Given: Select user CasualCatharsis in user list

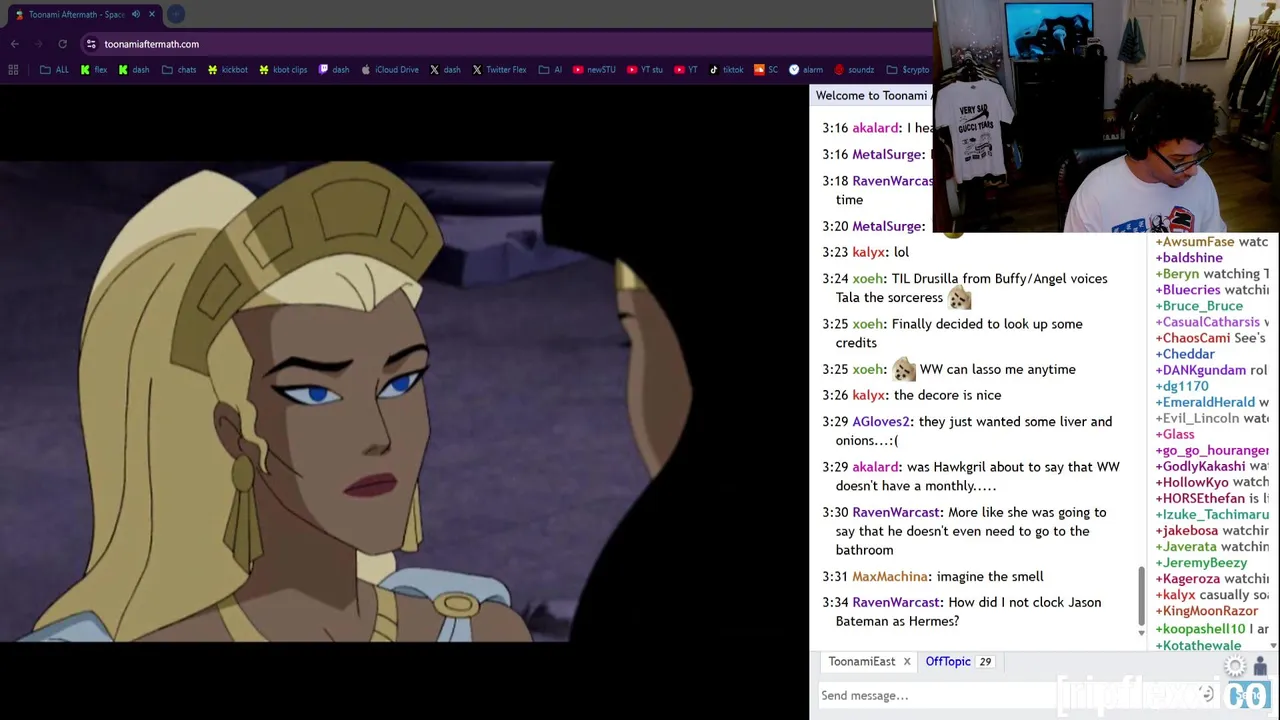Looking at the screenshot, I should (1208, 322).
